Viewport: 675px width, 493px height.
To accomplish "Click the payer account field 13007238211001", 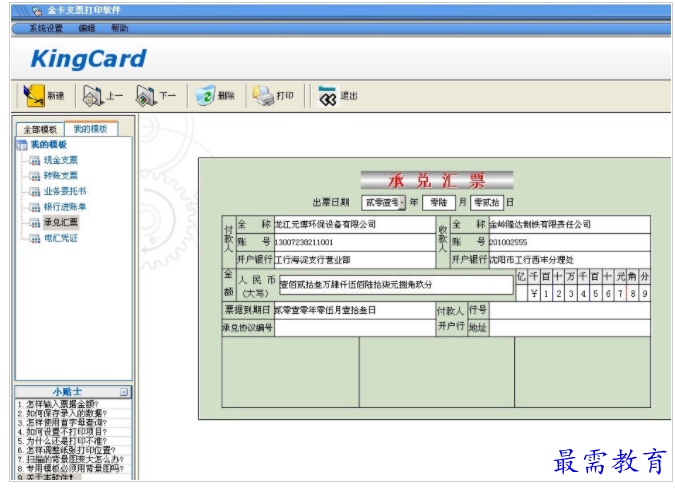I will [x=354, y=242].
